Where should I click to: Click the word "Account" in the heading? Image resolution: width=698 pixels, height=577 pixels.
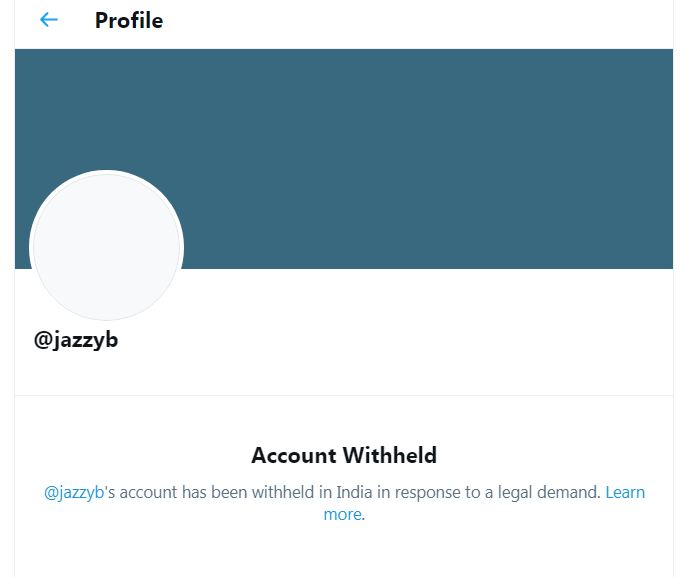pyautogui.click(x=294, y=456)
